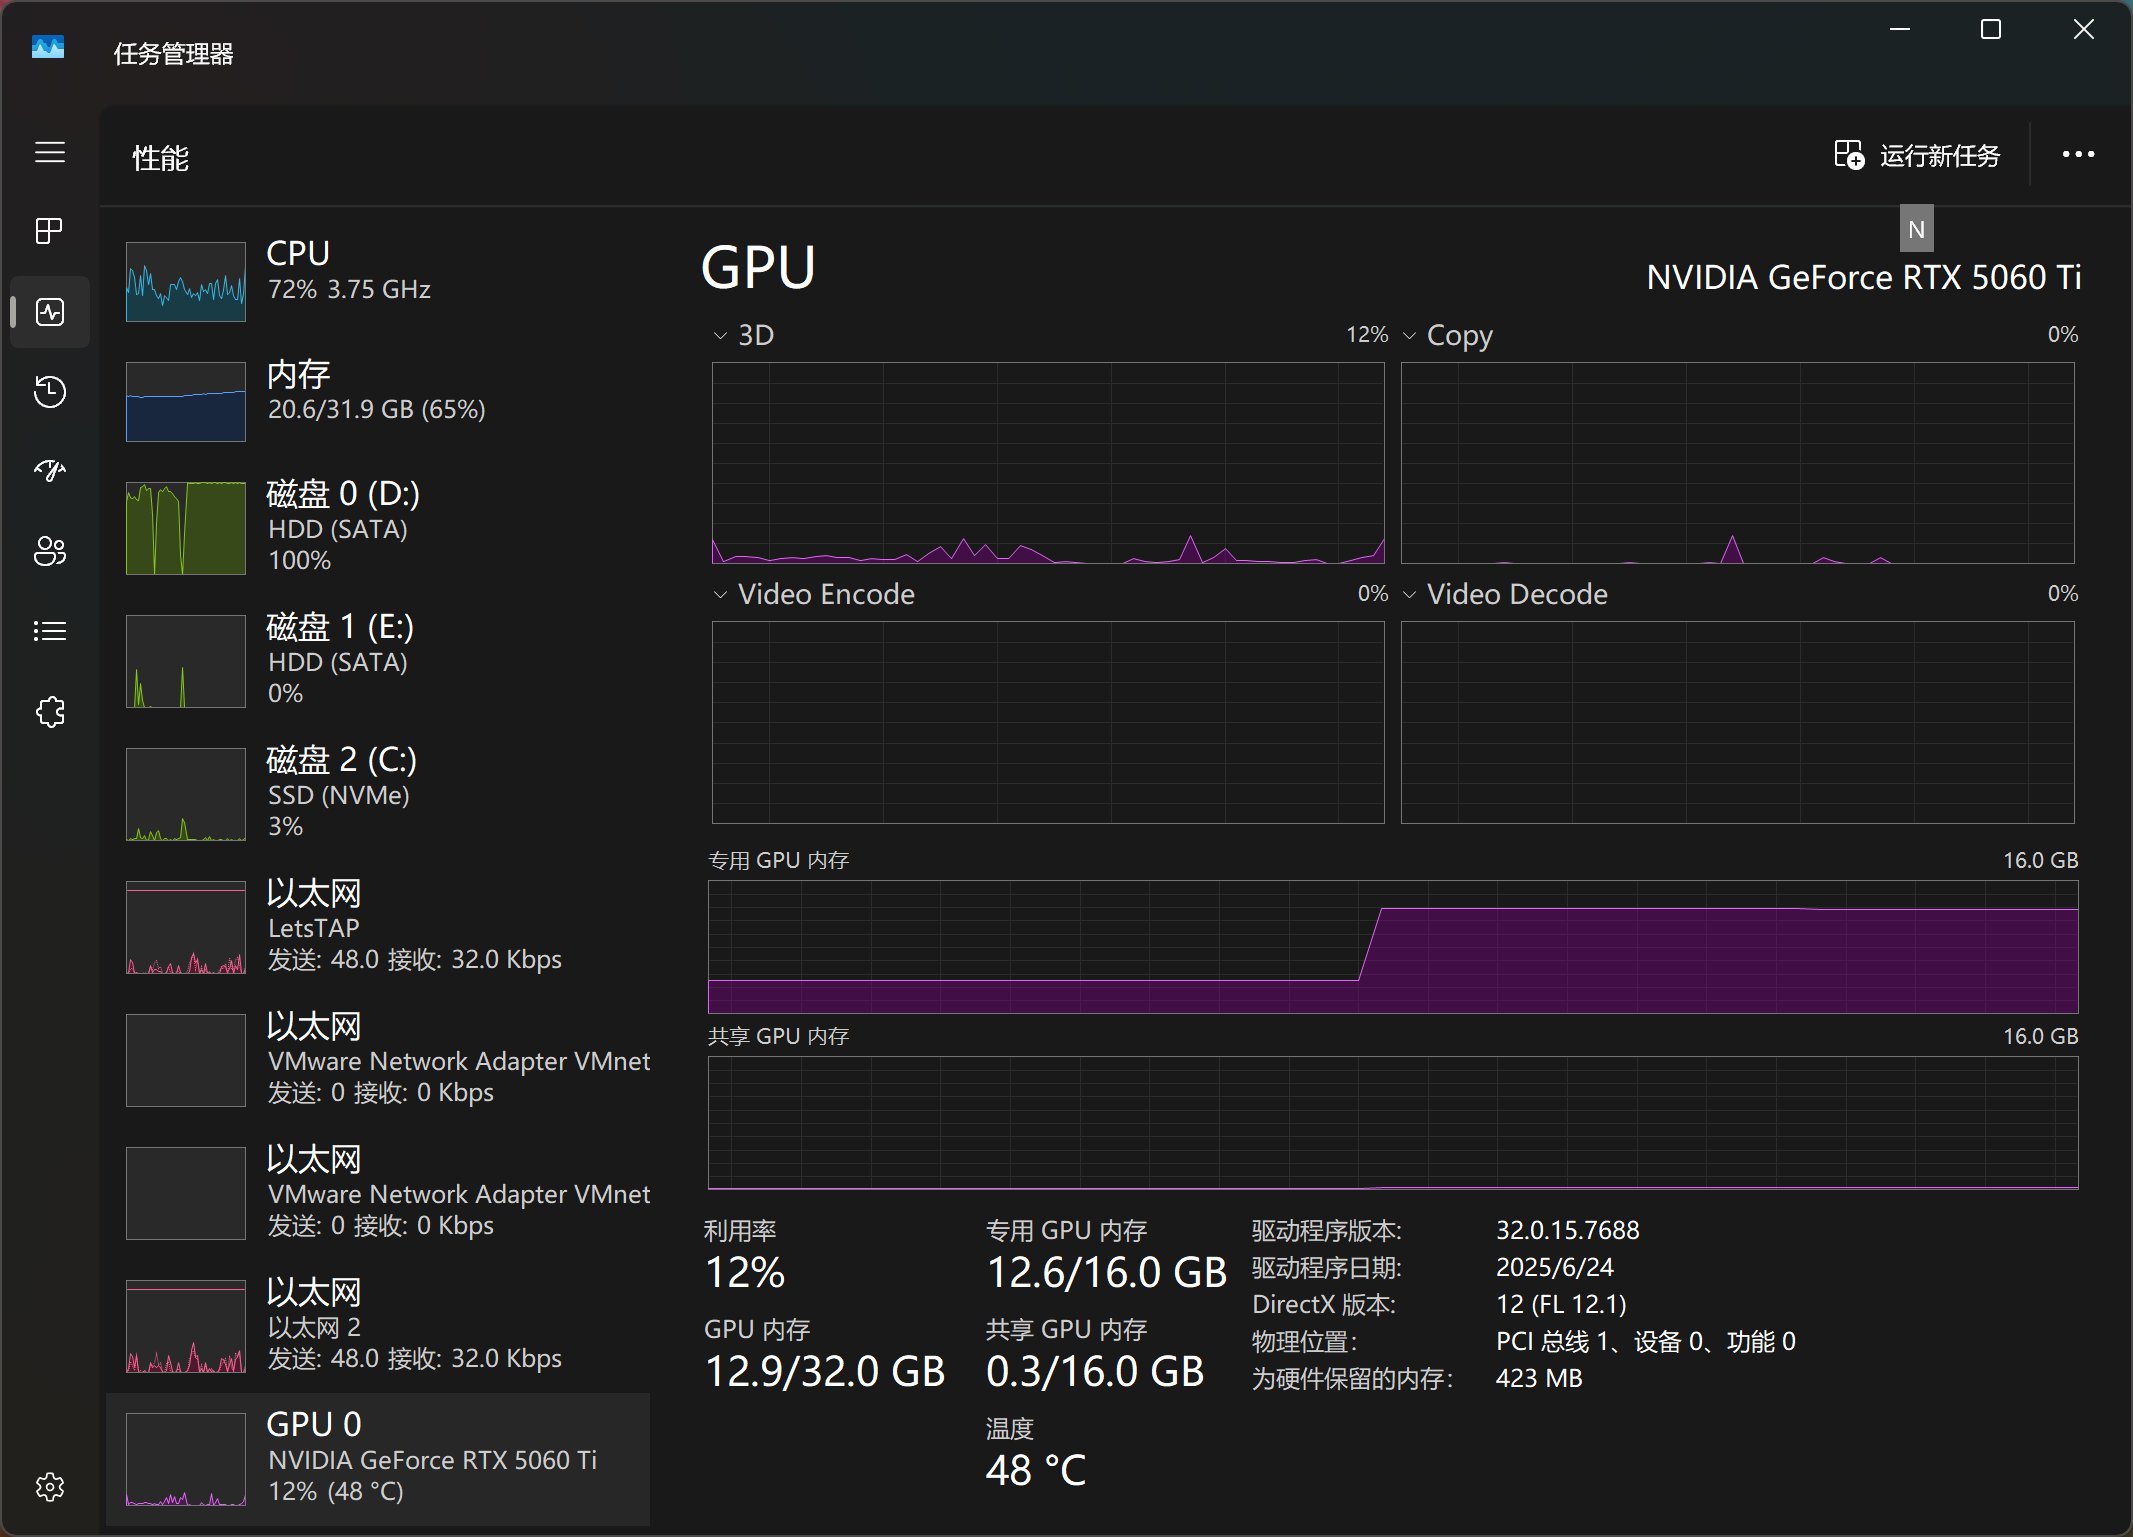
Task: Click GPU memory 12.9/32.0 GB value
Action: tap(825, 1371)
